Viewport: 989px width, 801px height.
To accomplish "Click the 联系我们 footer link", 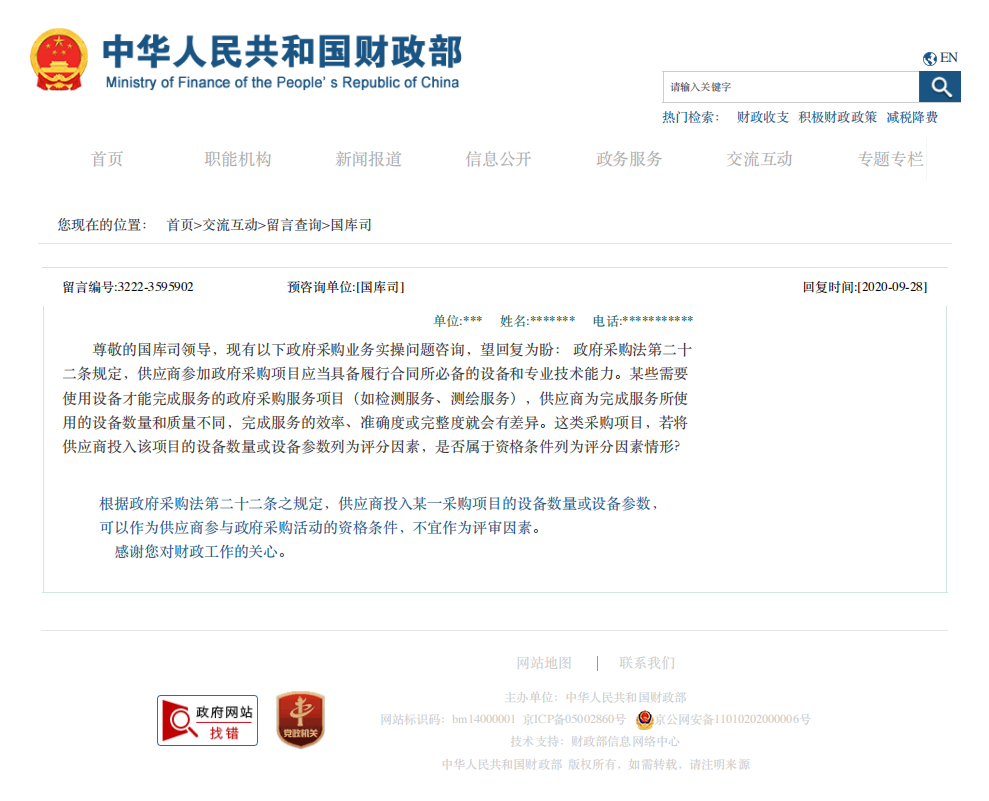I will pyautogui.click(x=645, y=662).
